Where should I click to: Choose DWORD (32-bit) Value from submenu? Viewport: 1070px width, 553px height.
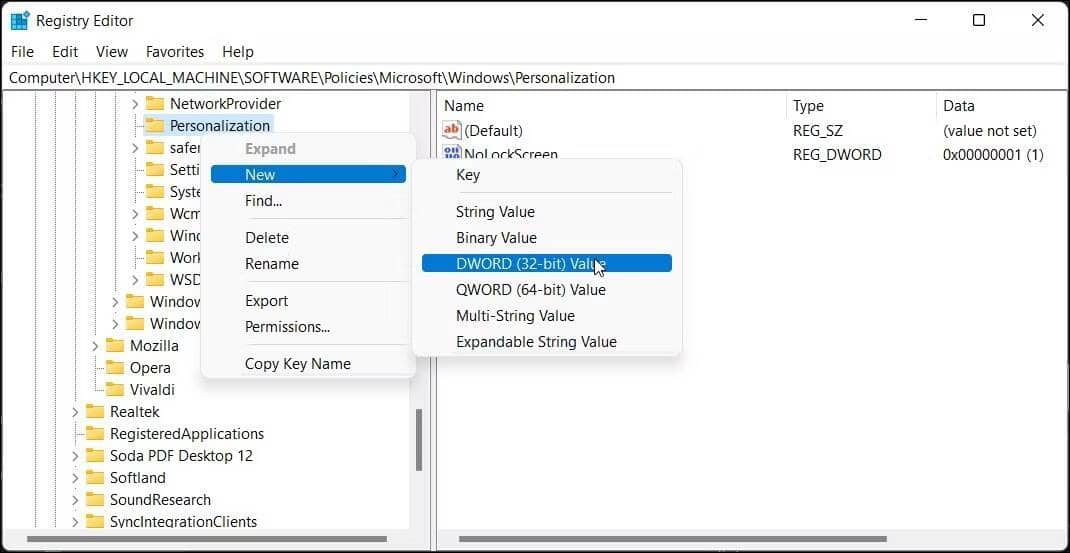[547, 264]
